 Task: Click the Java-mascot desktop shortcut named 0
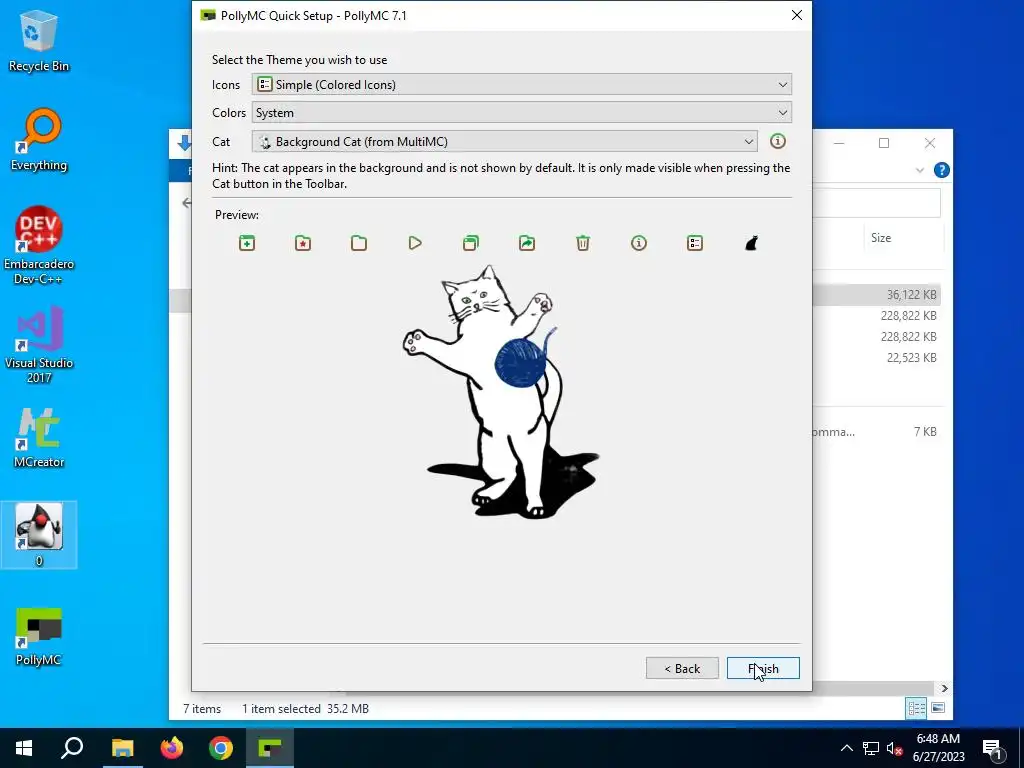tap(39, 535)
